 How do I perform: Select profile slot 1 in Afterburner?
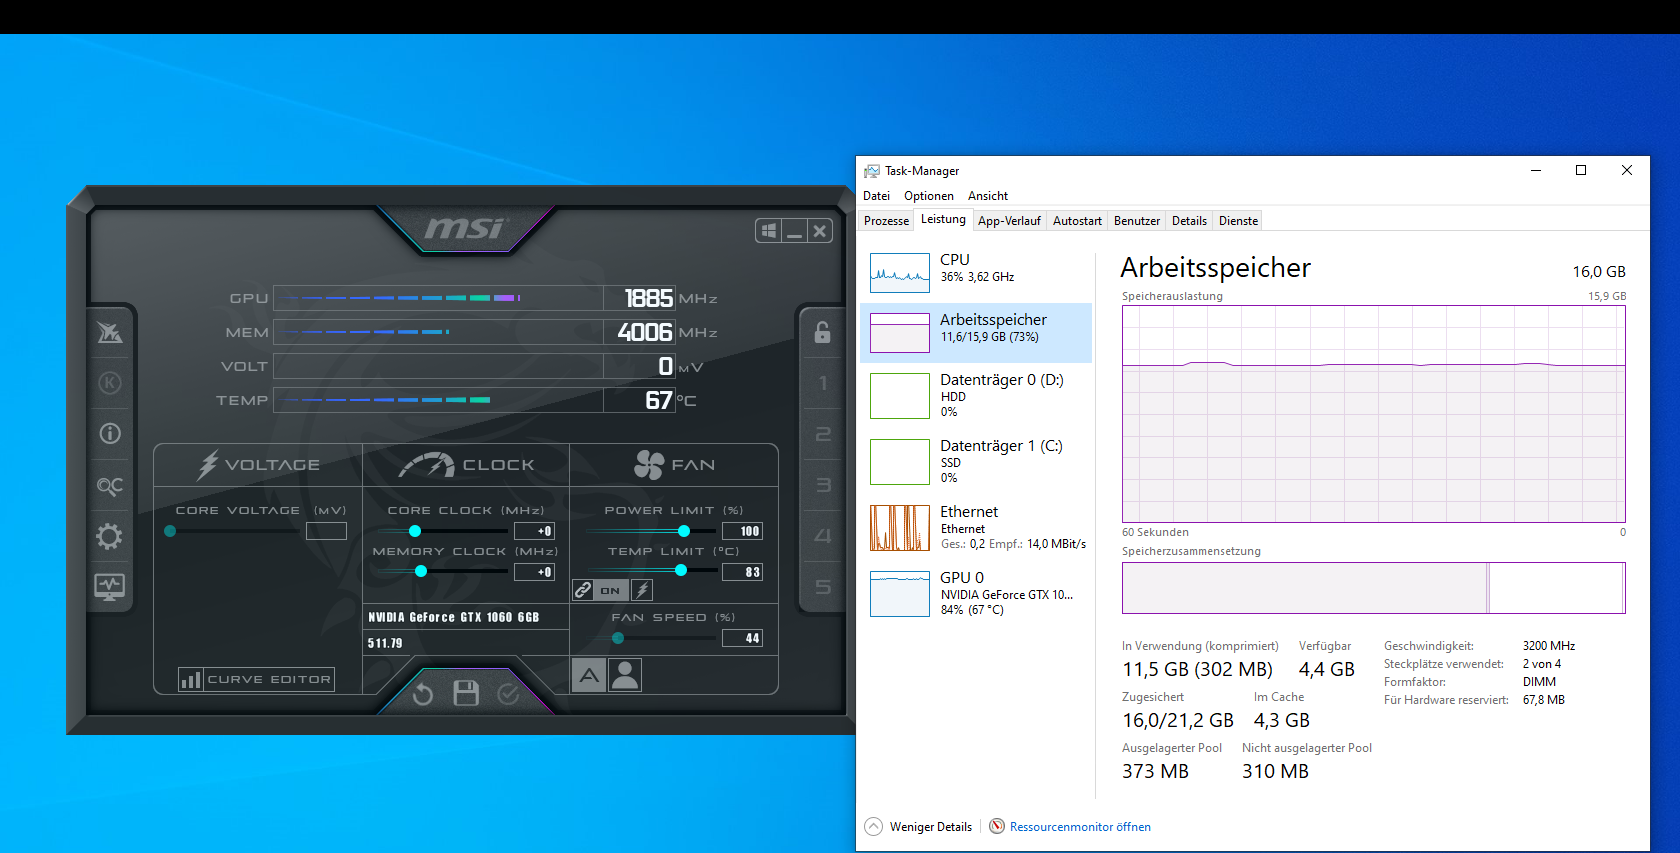click(x=822, y=383)
